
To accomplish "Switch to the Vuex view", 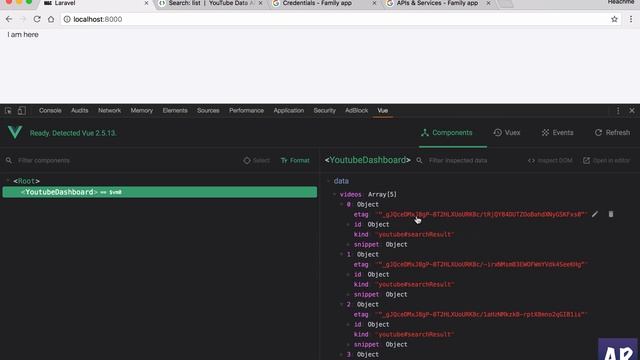I will pyautogui.click(x=507, y=133).
